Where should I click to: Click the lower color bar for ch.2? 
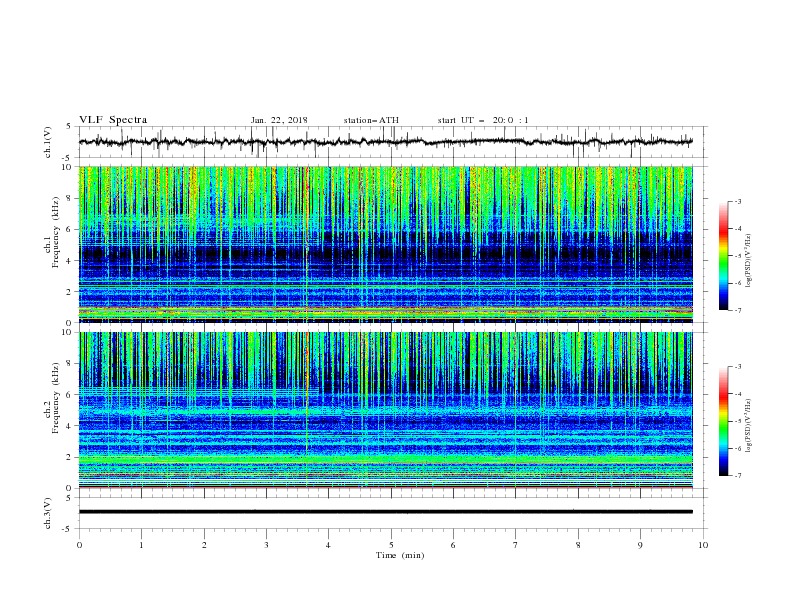click(x=724, y=421)
